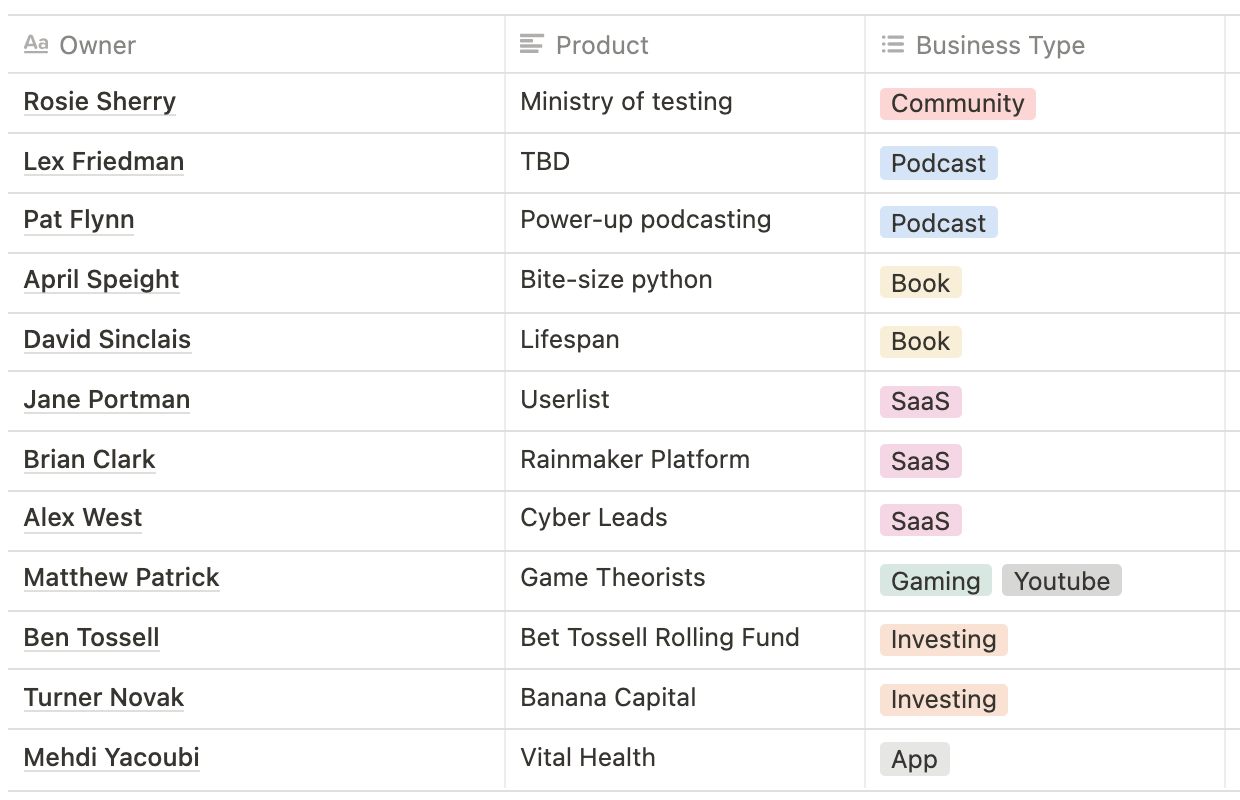The height and width of the screenshot is (800, 1240).
Task: Click the Book tag for Bite-size python
Action: [921, 283]
